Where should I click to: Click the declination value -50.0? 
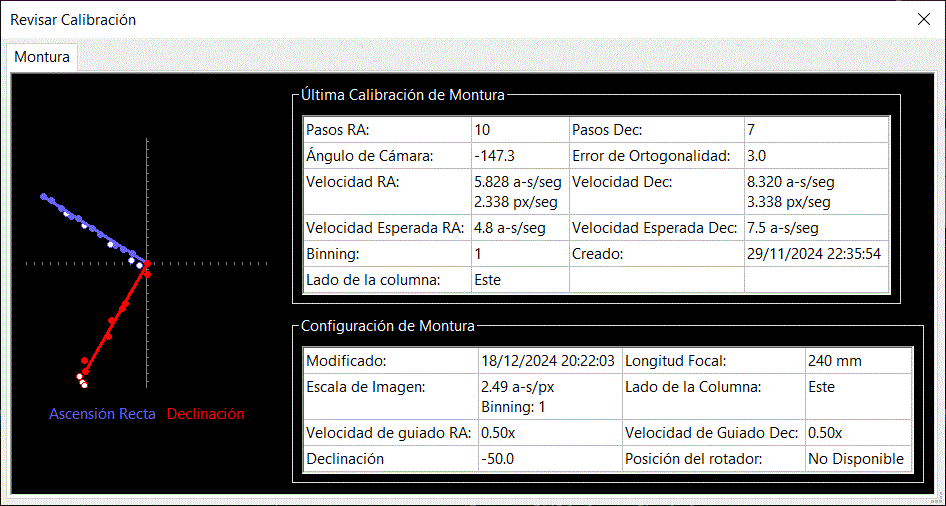pyautogui.click(x=498, y=459)
